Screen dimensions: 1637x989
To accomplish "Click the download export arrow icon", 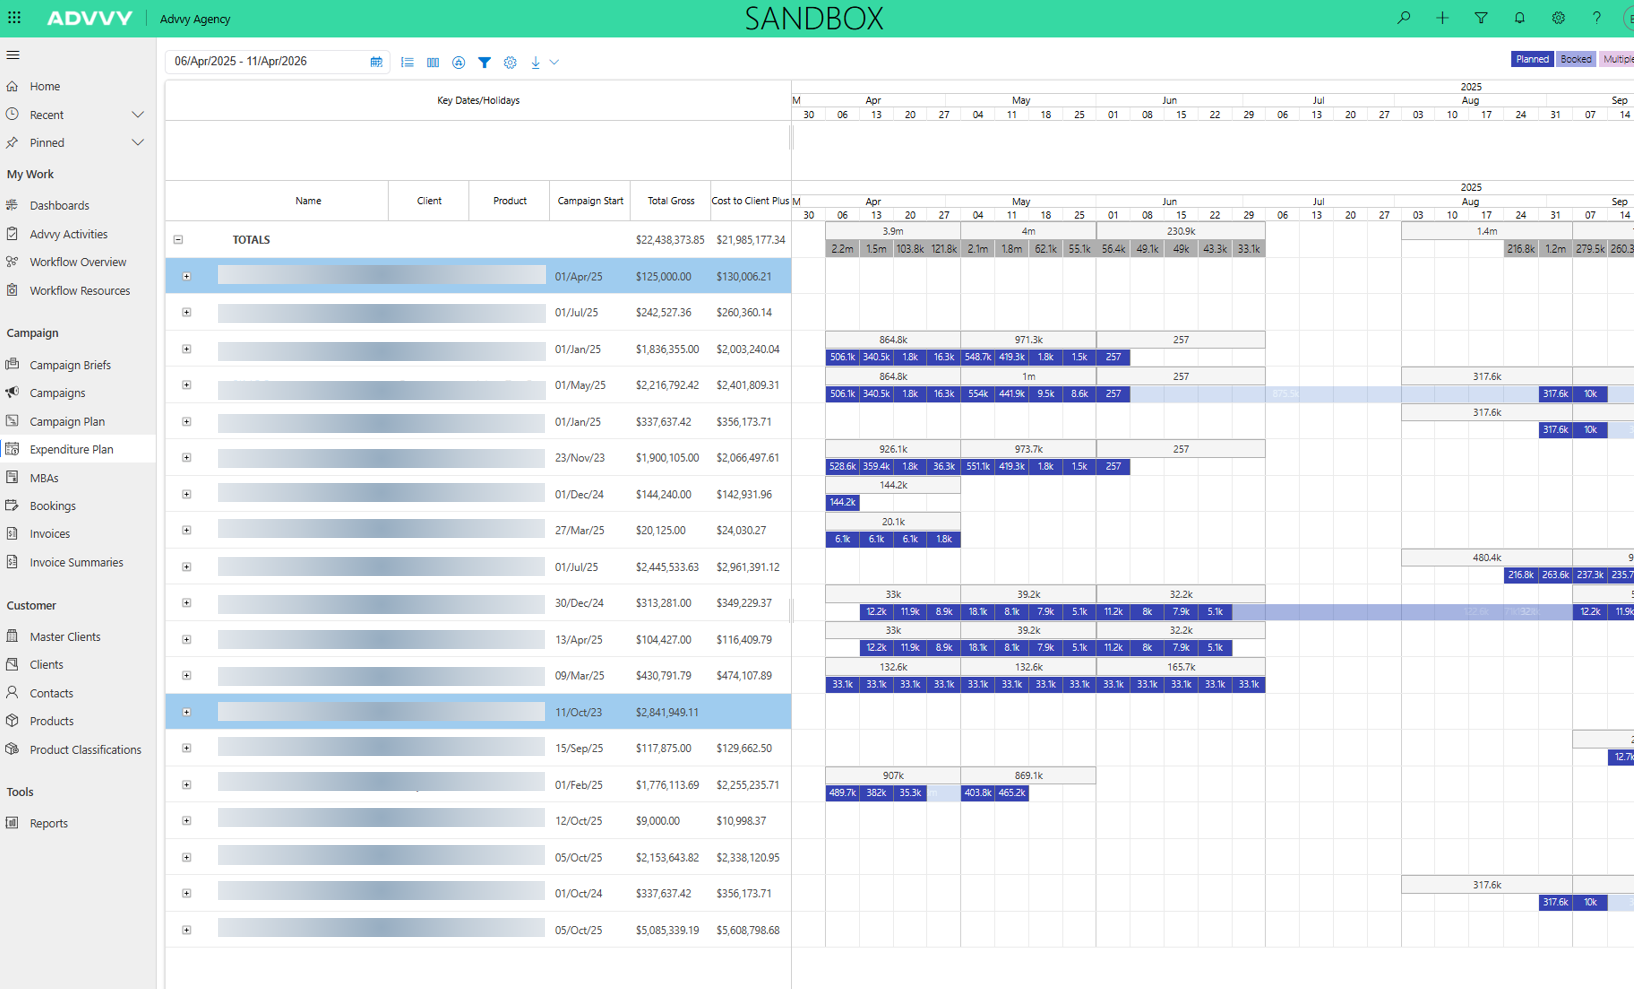I will [x=535, y=62].
